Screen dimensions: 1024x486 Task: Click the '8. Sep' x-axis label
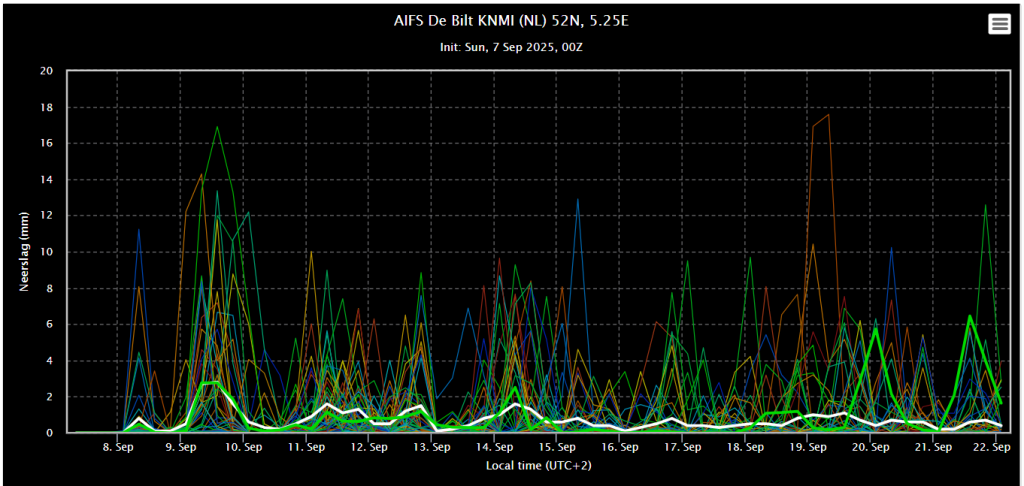(118, 447)
